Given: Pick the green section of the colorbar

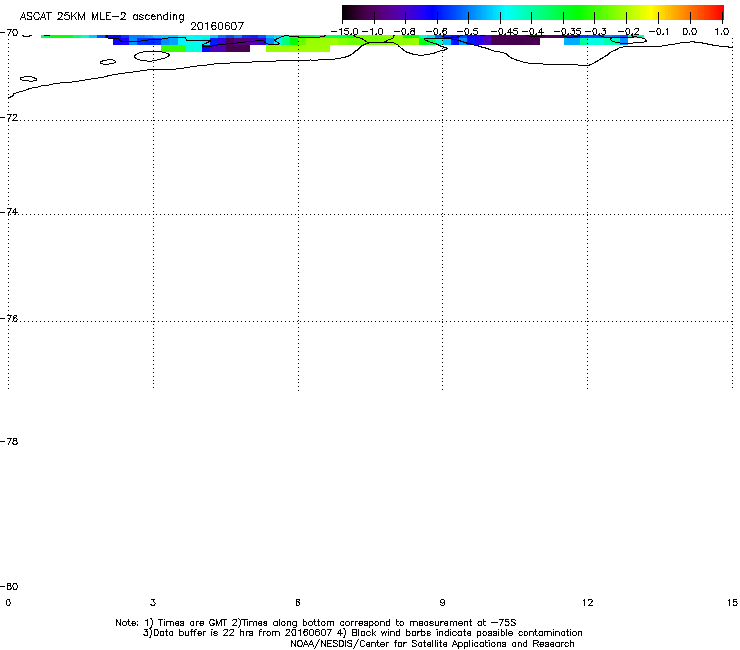Looking at the screenshot, I should [x=578, y=13].
